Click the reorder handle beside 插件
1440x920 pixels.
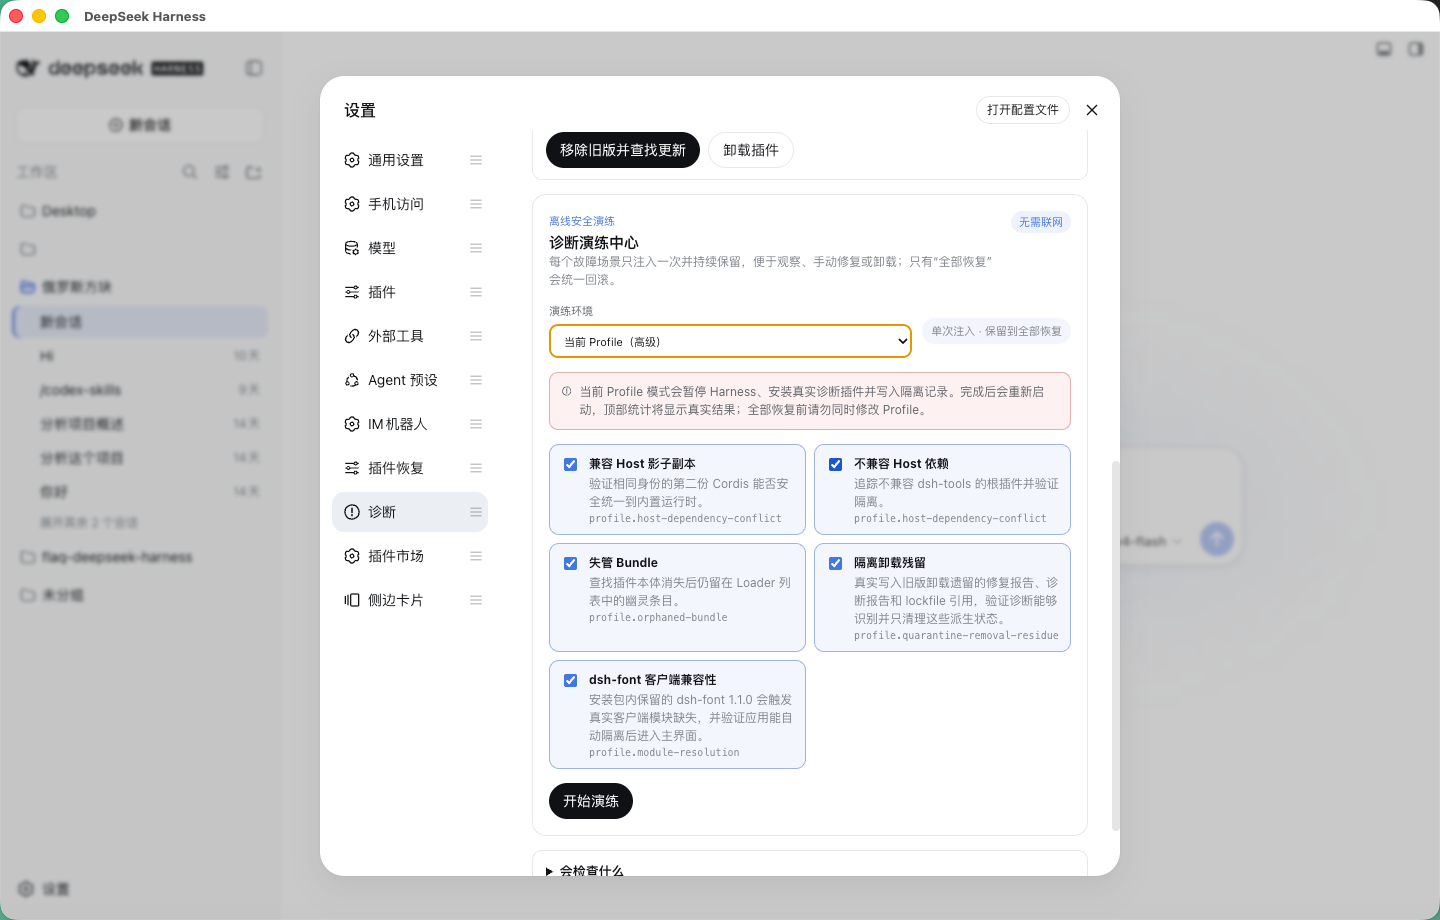click(476, 292)
